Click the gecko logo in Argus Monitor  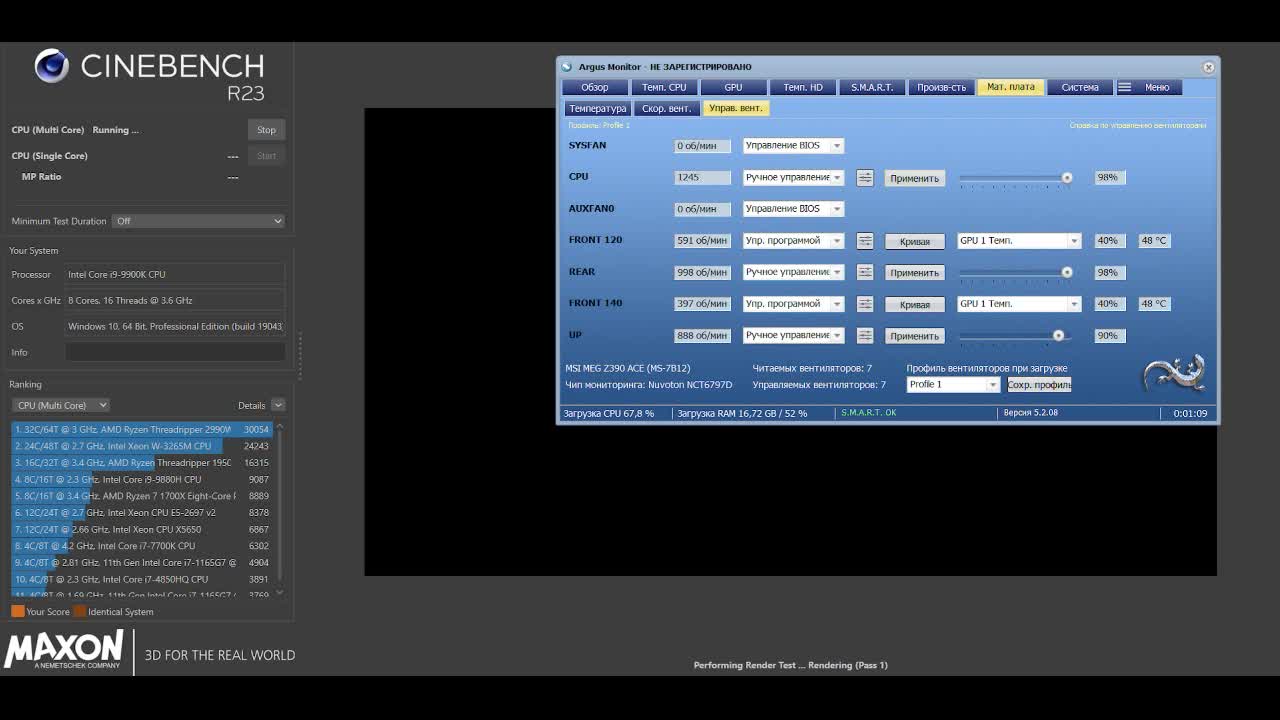(x=1175, y=373)
